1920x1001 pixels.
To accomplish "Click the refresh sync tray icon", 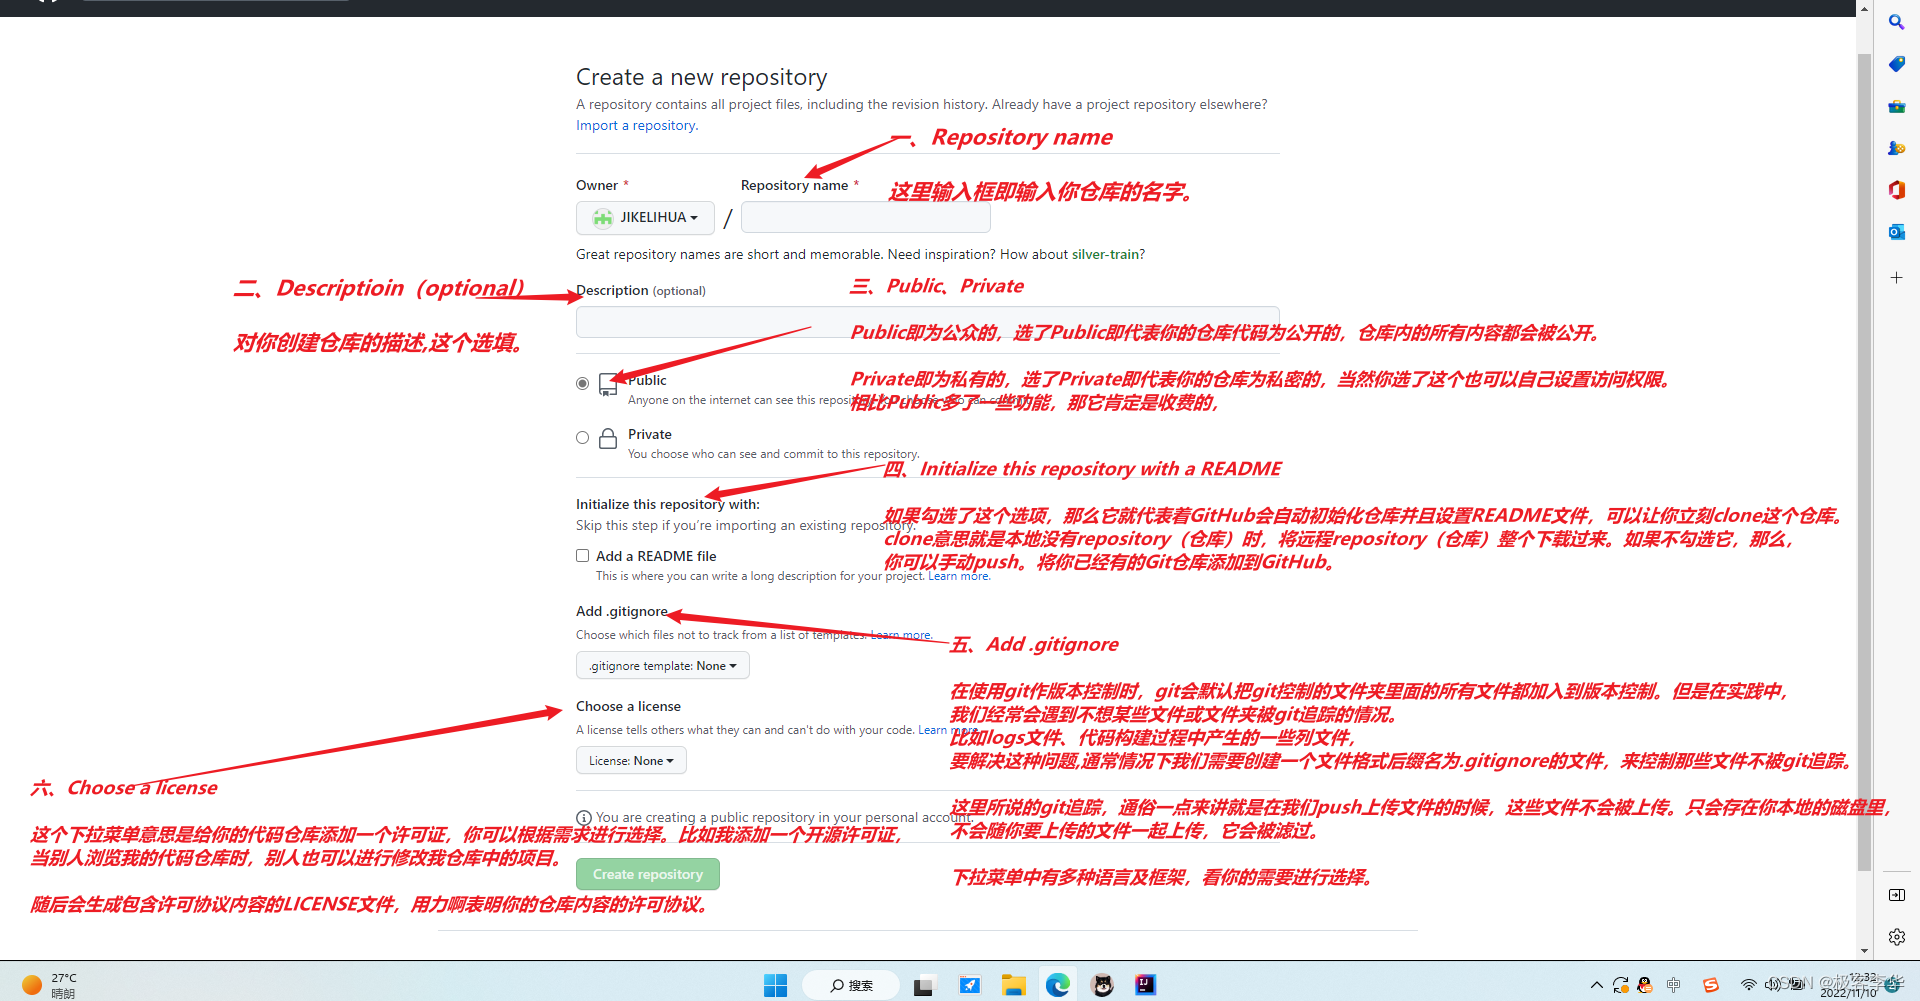I will 1620,985.
